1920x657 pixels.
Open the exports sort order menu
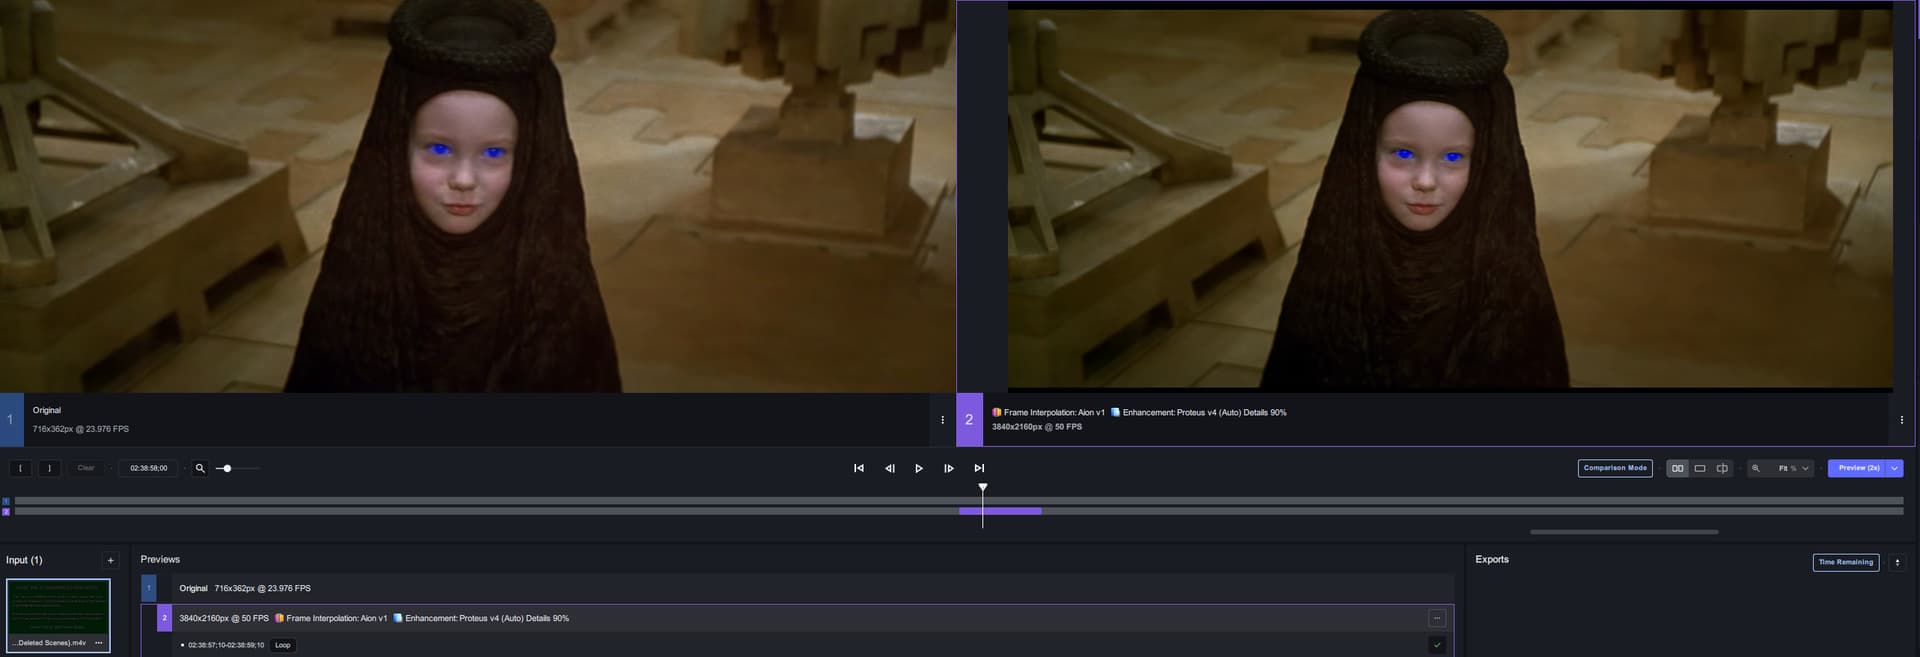click(1897, 562)
